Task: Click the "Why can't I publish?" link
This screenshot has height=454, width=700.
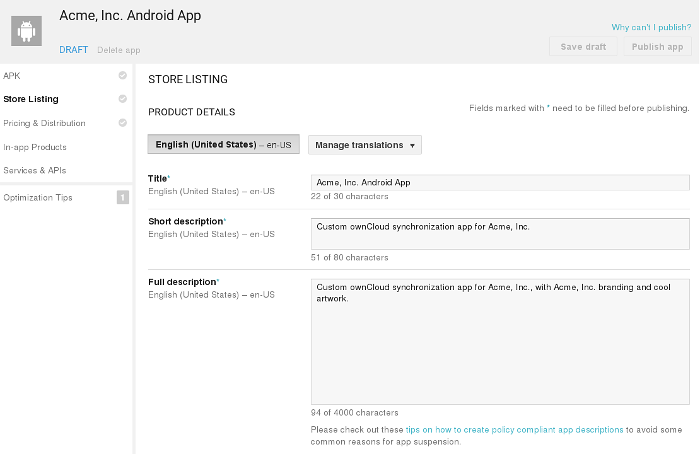Action: (x=650, y=27)
